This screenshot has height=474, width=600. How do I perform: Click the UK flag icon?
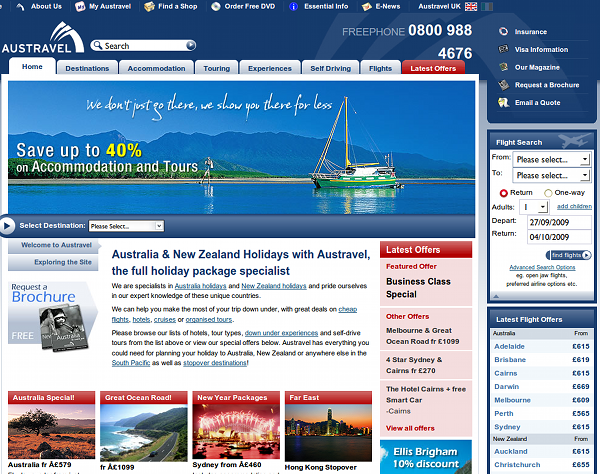click(471, 7)
